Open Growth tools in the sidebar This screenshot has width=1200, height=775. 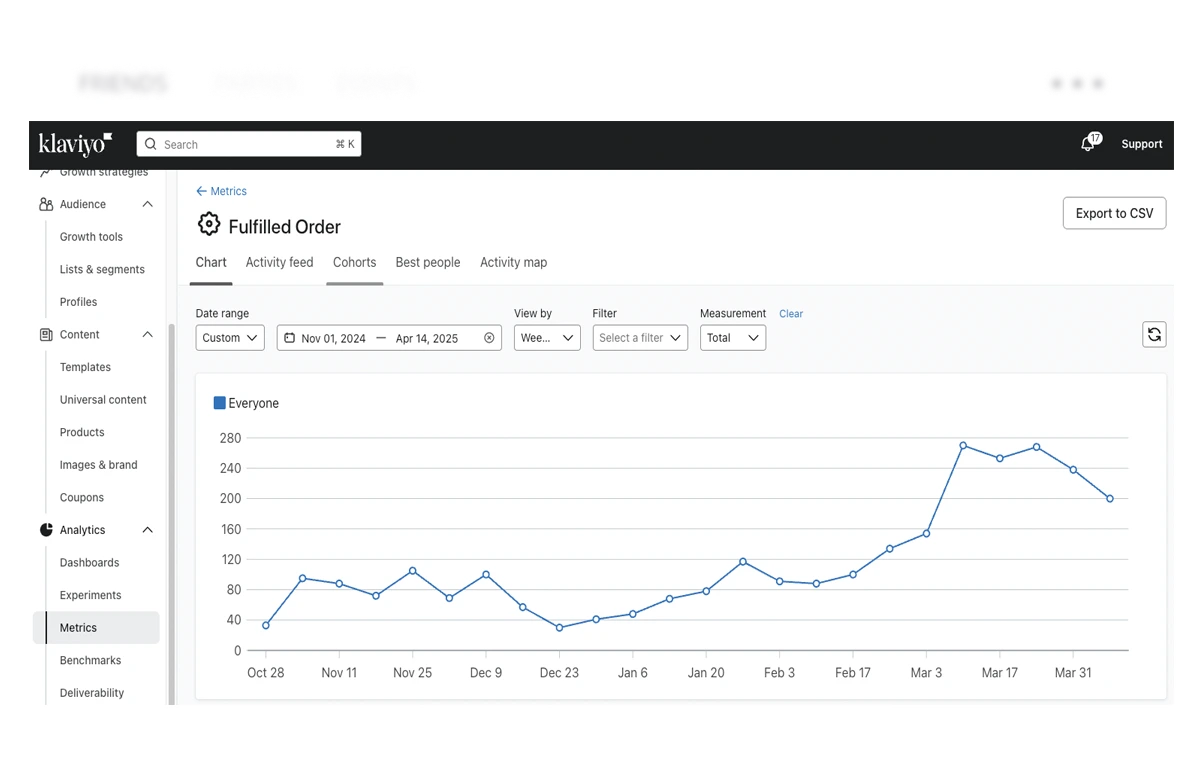pyautogui.click(x=91, y=237)
